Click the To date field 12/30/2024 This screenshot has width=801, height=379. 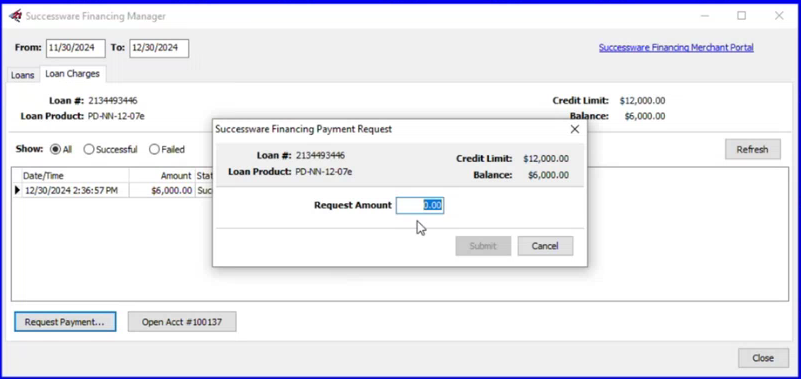[159, 48]
